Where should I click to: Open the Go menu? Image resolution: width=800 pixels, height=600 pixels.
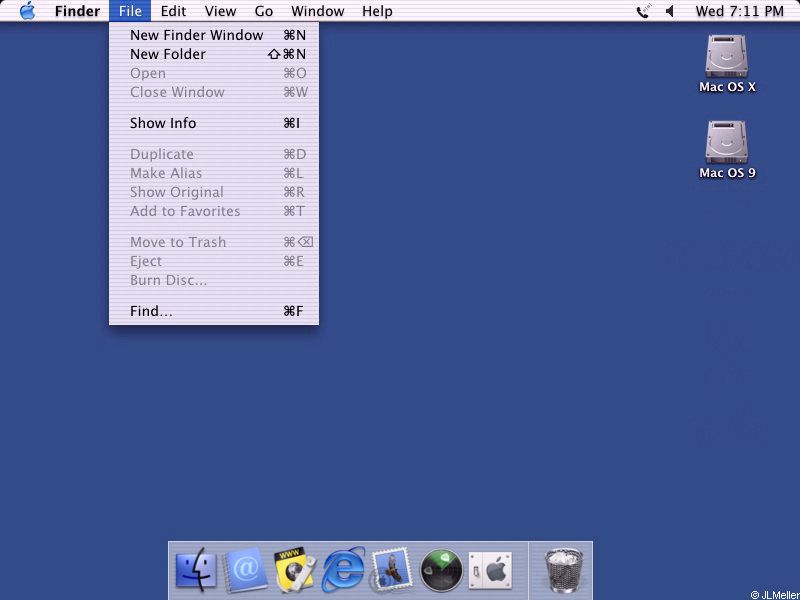coord(263,11)
